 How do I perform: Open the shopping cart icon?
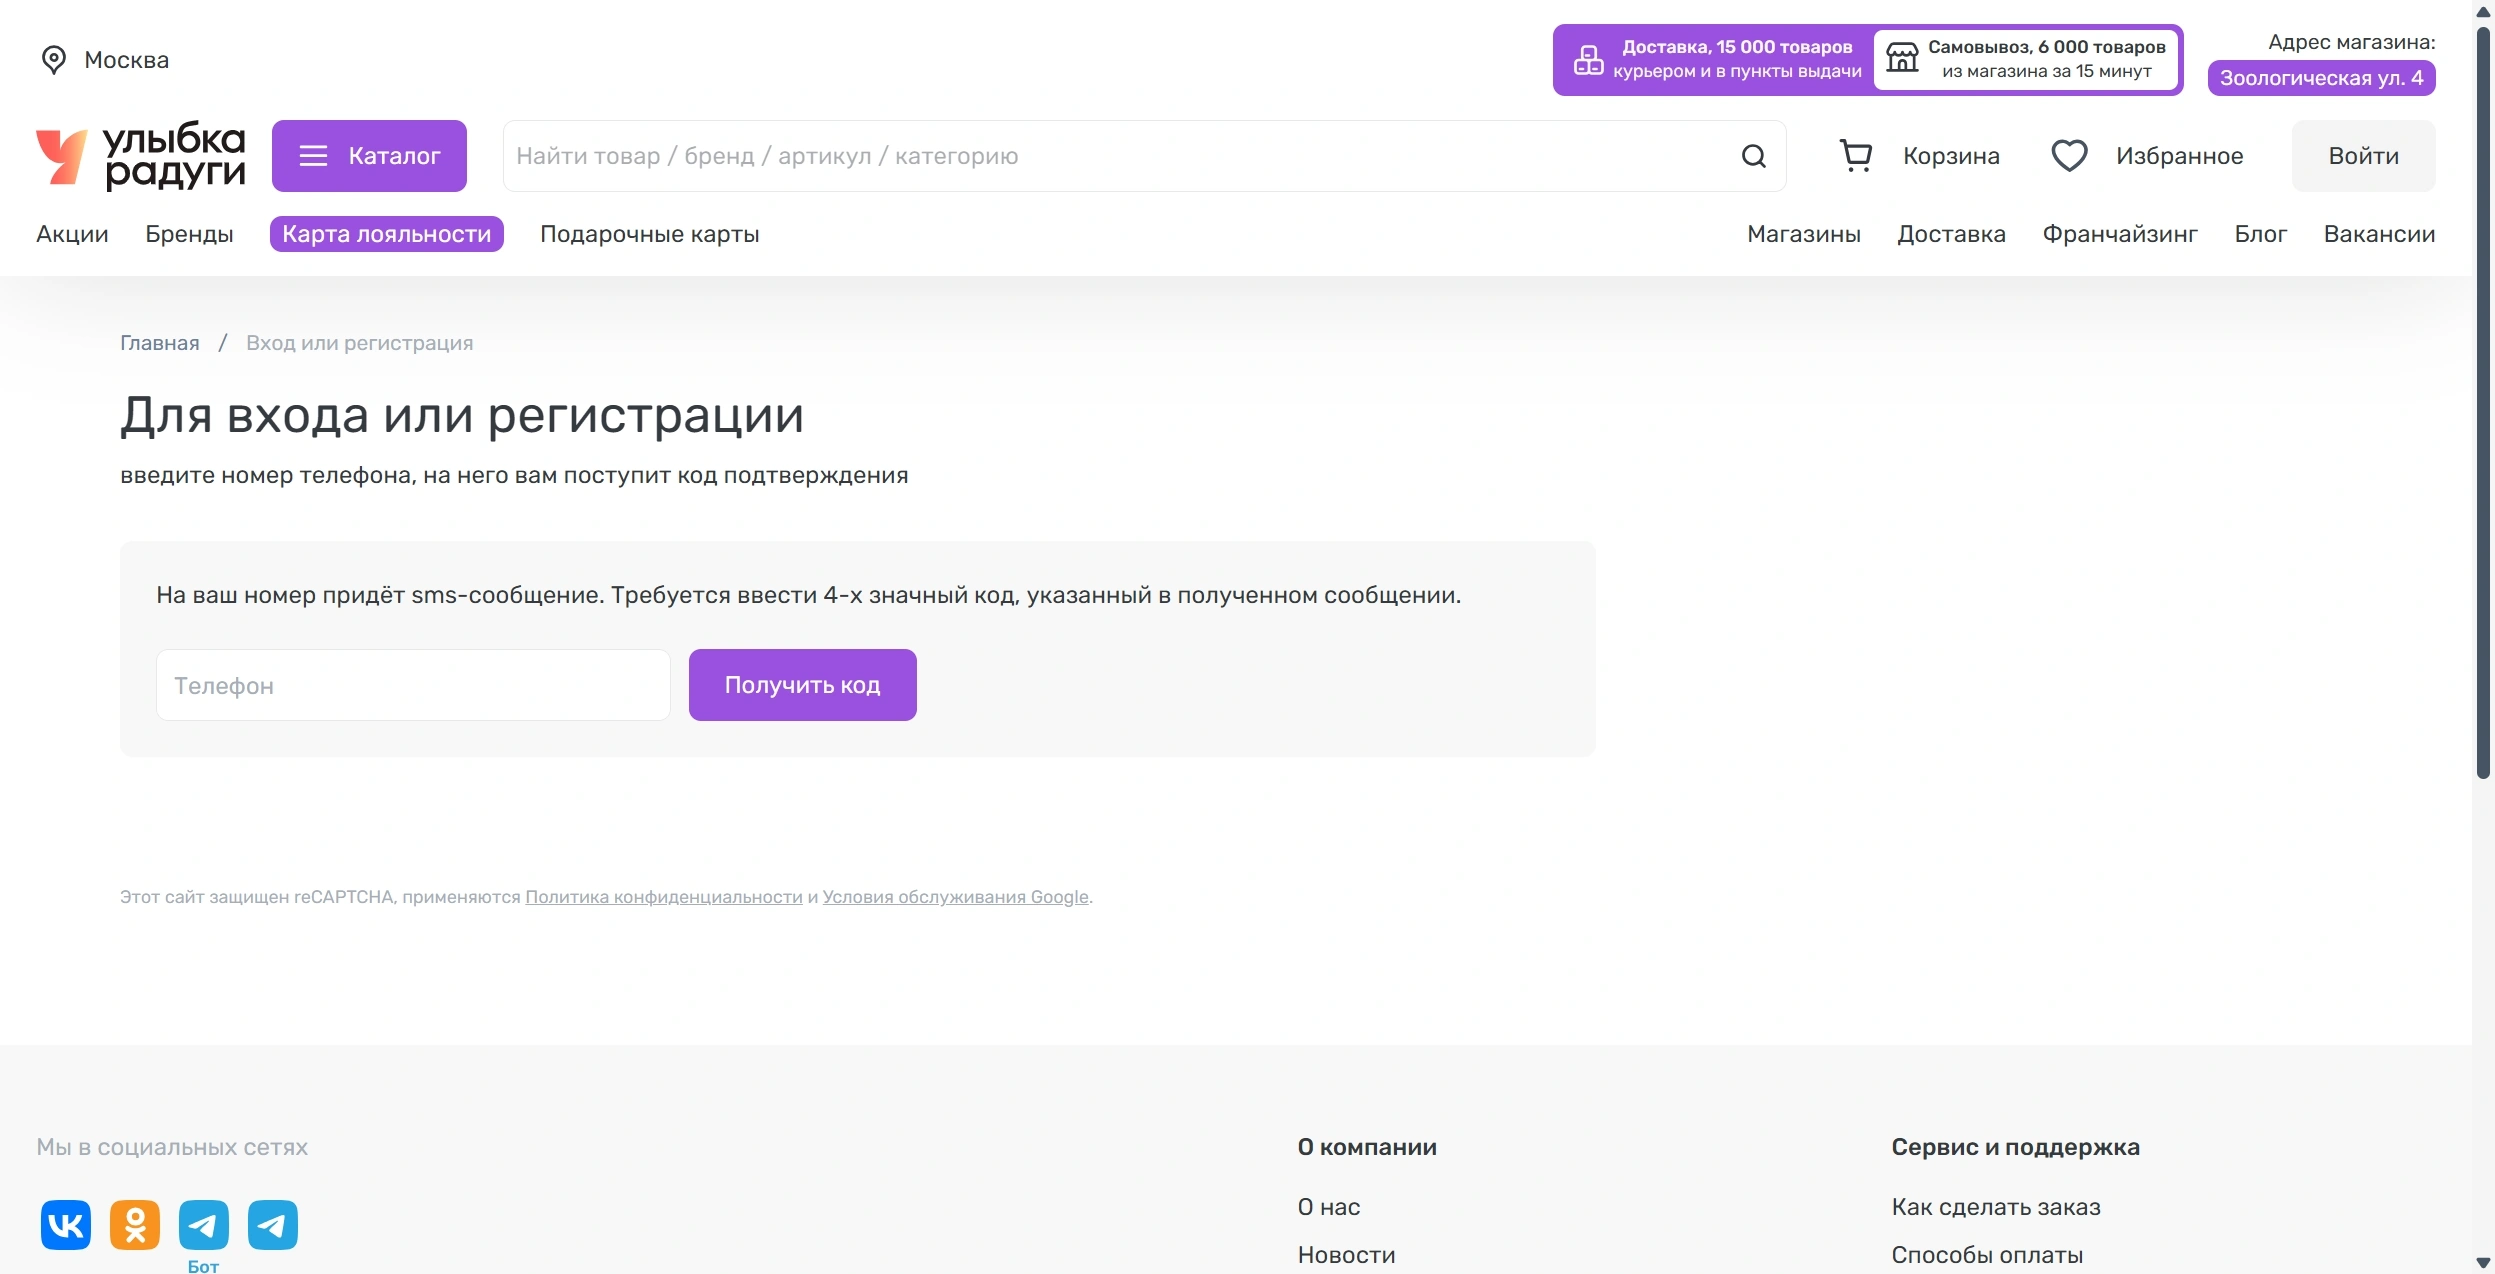(x=1856, y=156)
